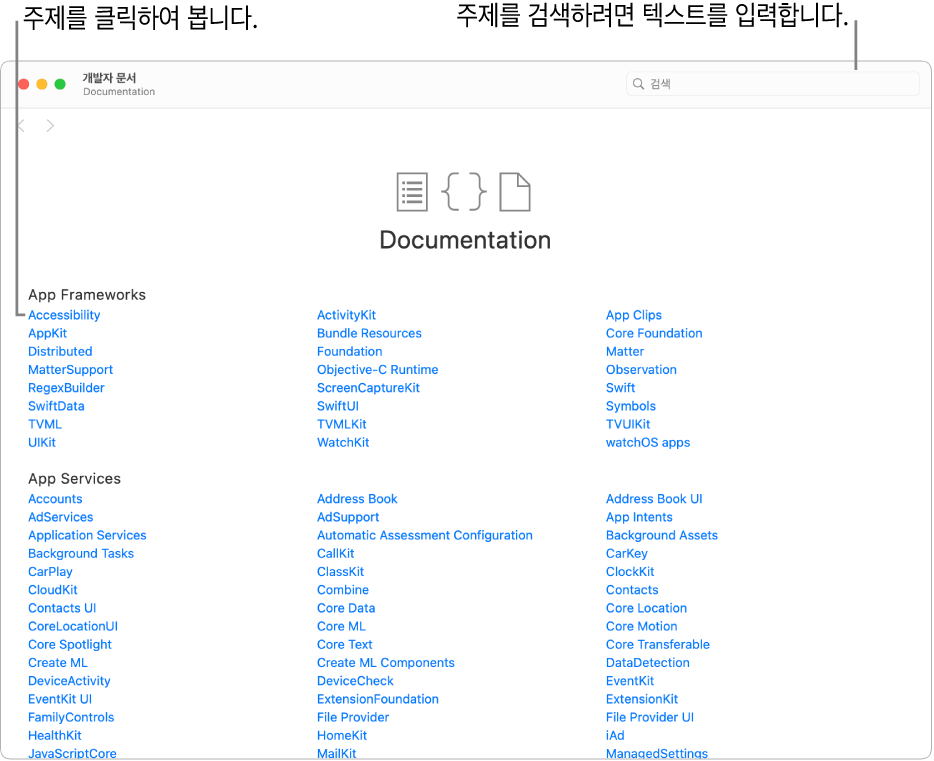
Task: Minimize the window with yellow button
Action: [x=42, y=84]
